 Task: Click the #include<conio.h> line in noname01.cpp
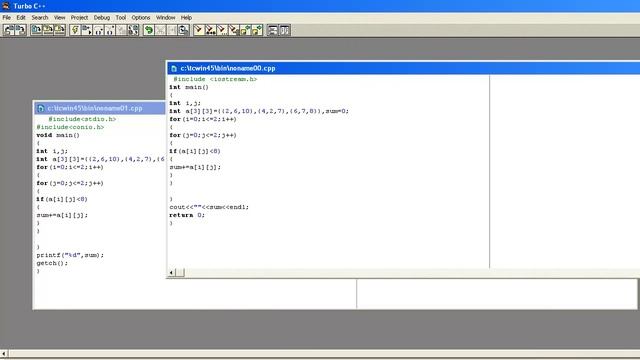tap(70, 127)
